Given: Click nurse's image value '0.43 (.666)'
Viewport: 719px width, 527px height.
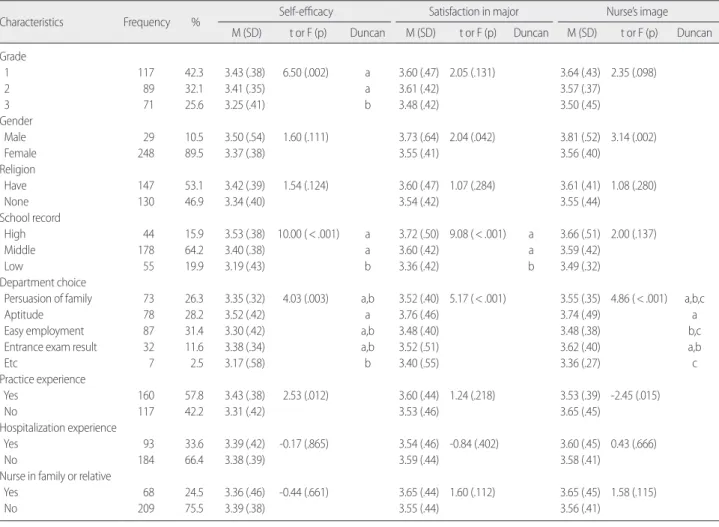Looking at the screenshot, I should 634,444.
